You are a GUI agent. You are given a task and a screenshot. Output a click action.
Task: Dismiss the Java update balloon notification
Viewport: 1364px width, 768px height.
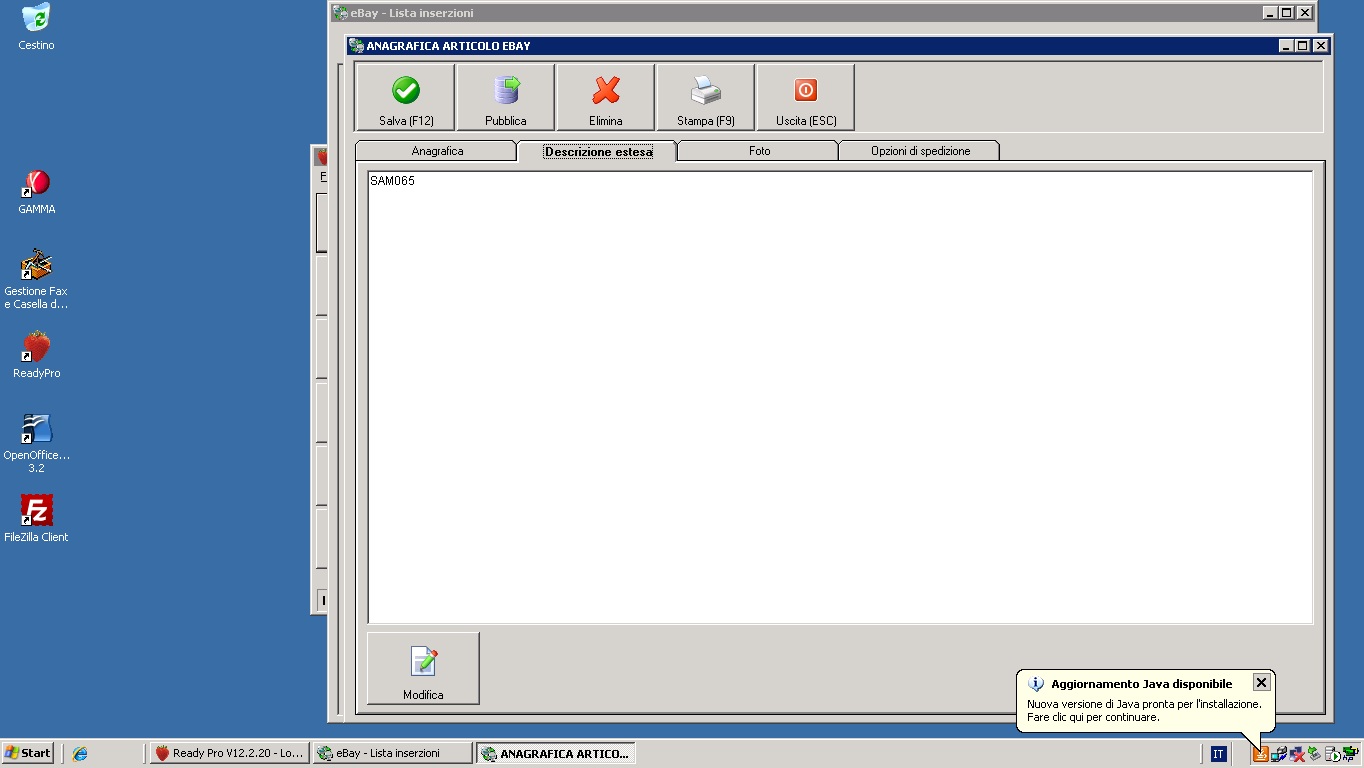1261,682
